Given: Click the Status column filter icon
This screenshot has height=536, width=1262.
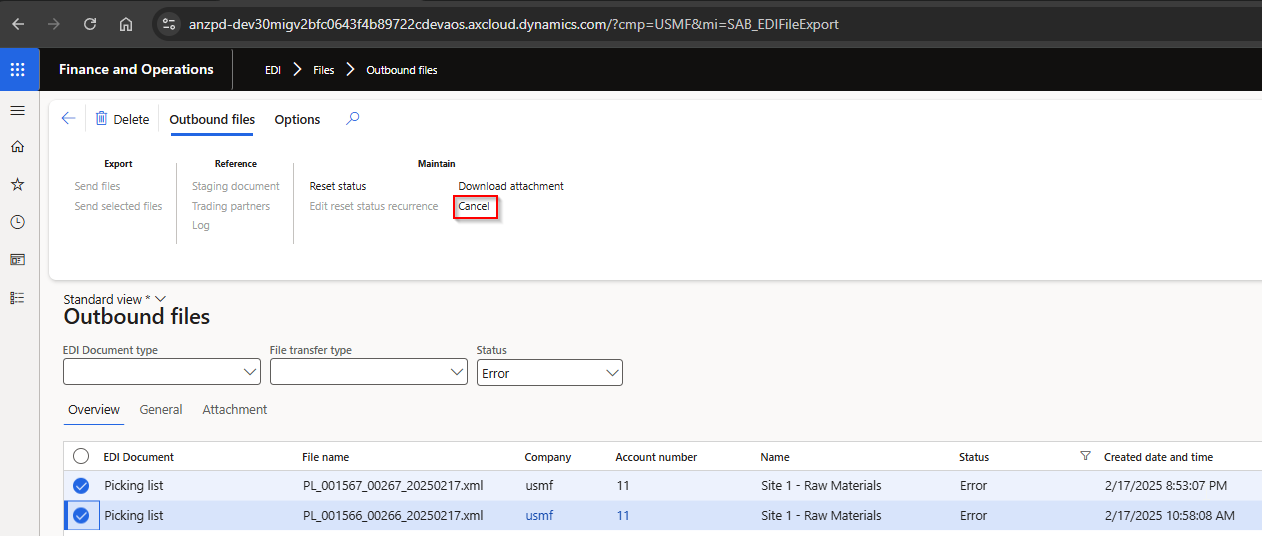Looking at the screenshot, I should (1085, 456).
